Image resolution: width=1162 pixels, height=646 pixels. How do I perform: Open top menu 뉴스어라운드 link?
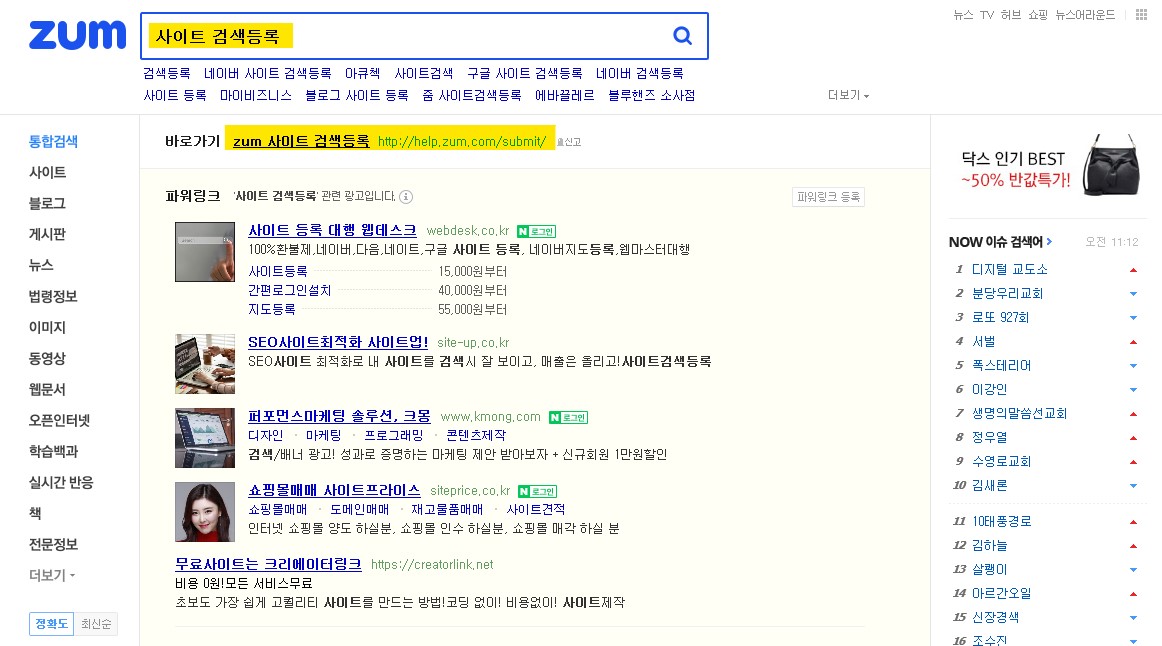(1085, 15)
